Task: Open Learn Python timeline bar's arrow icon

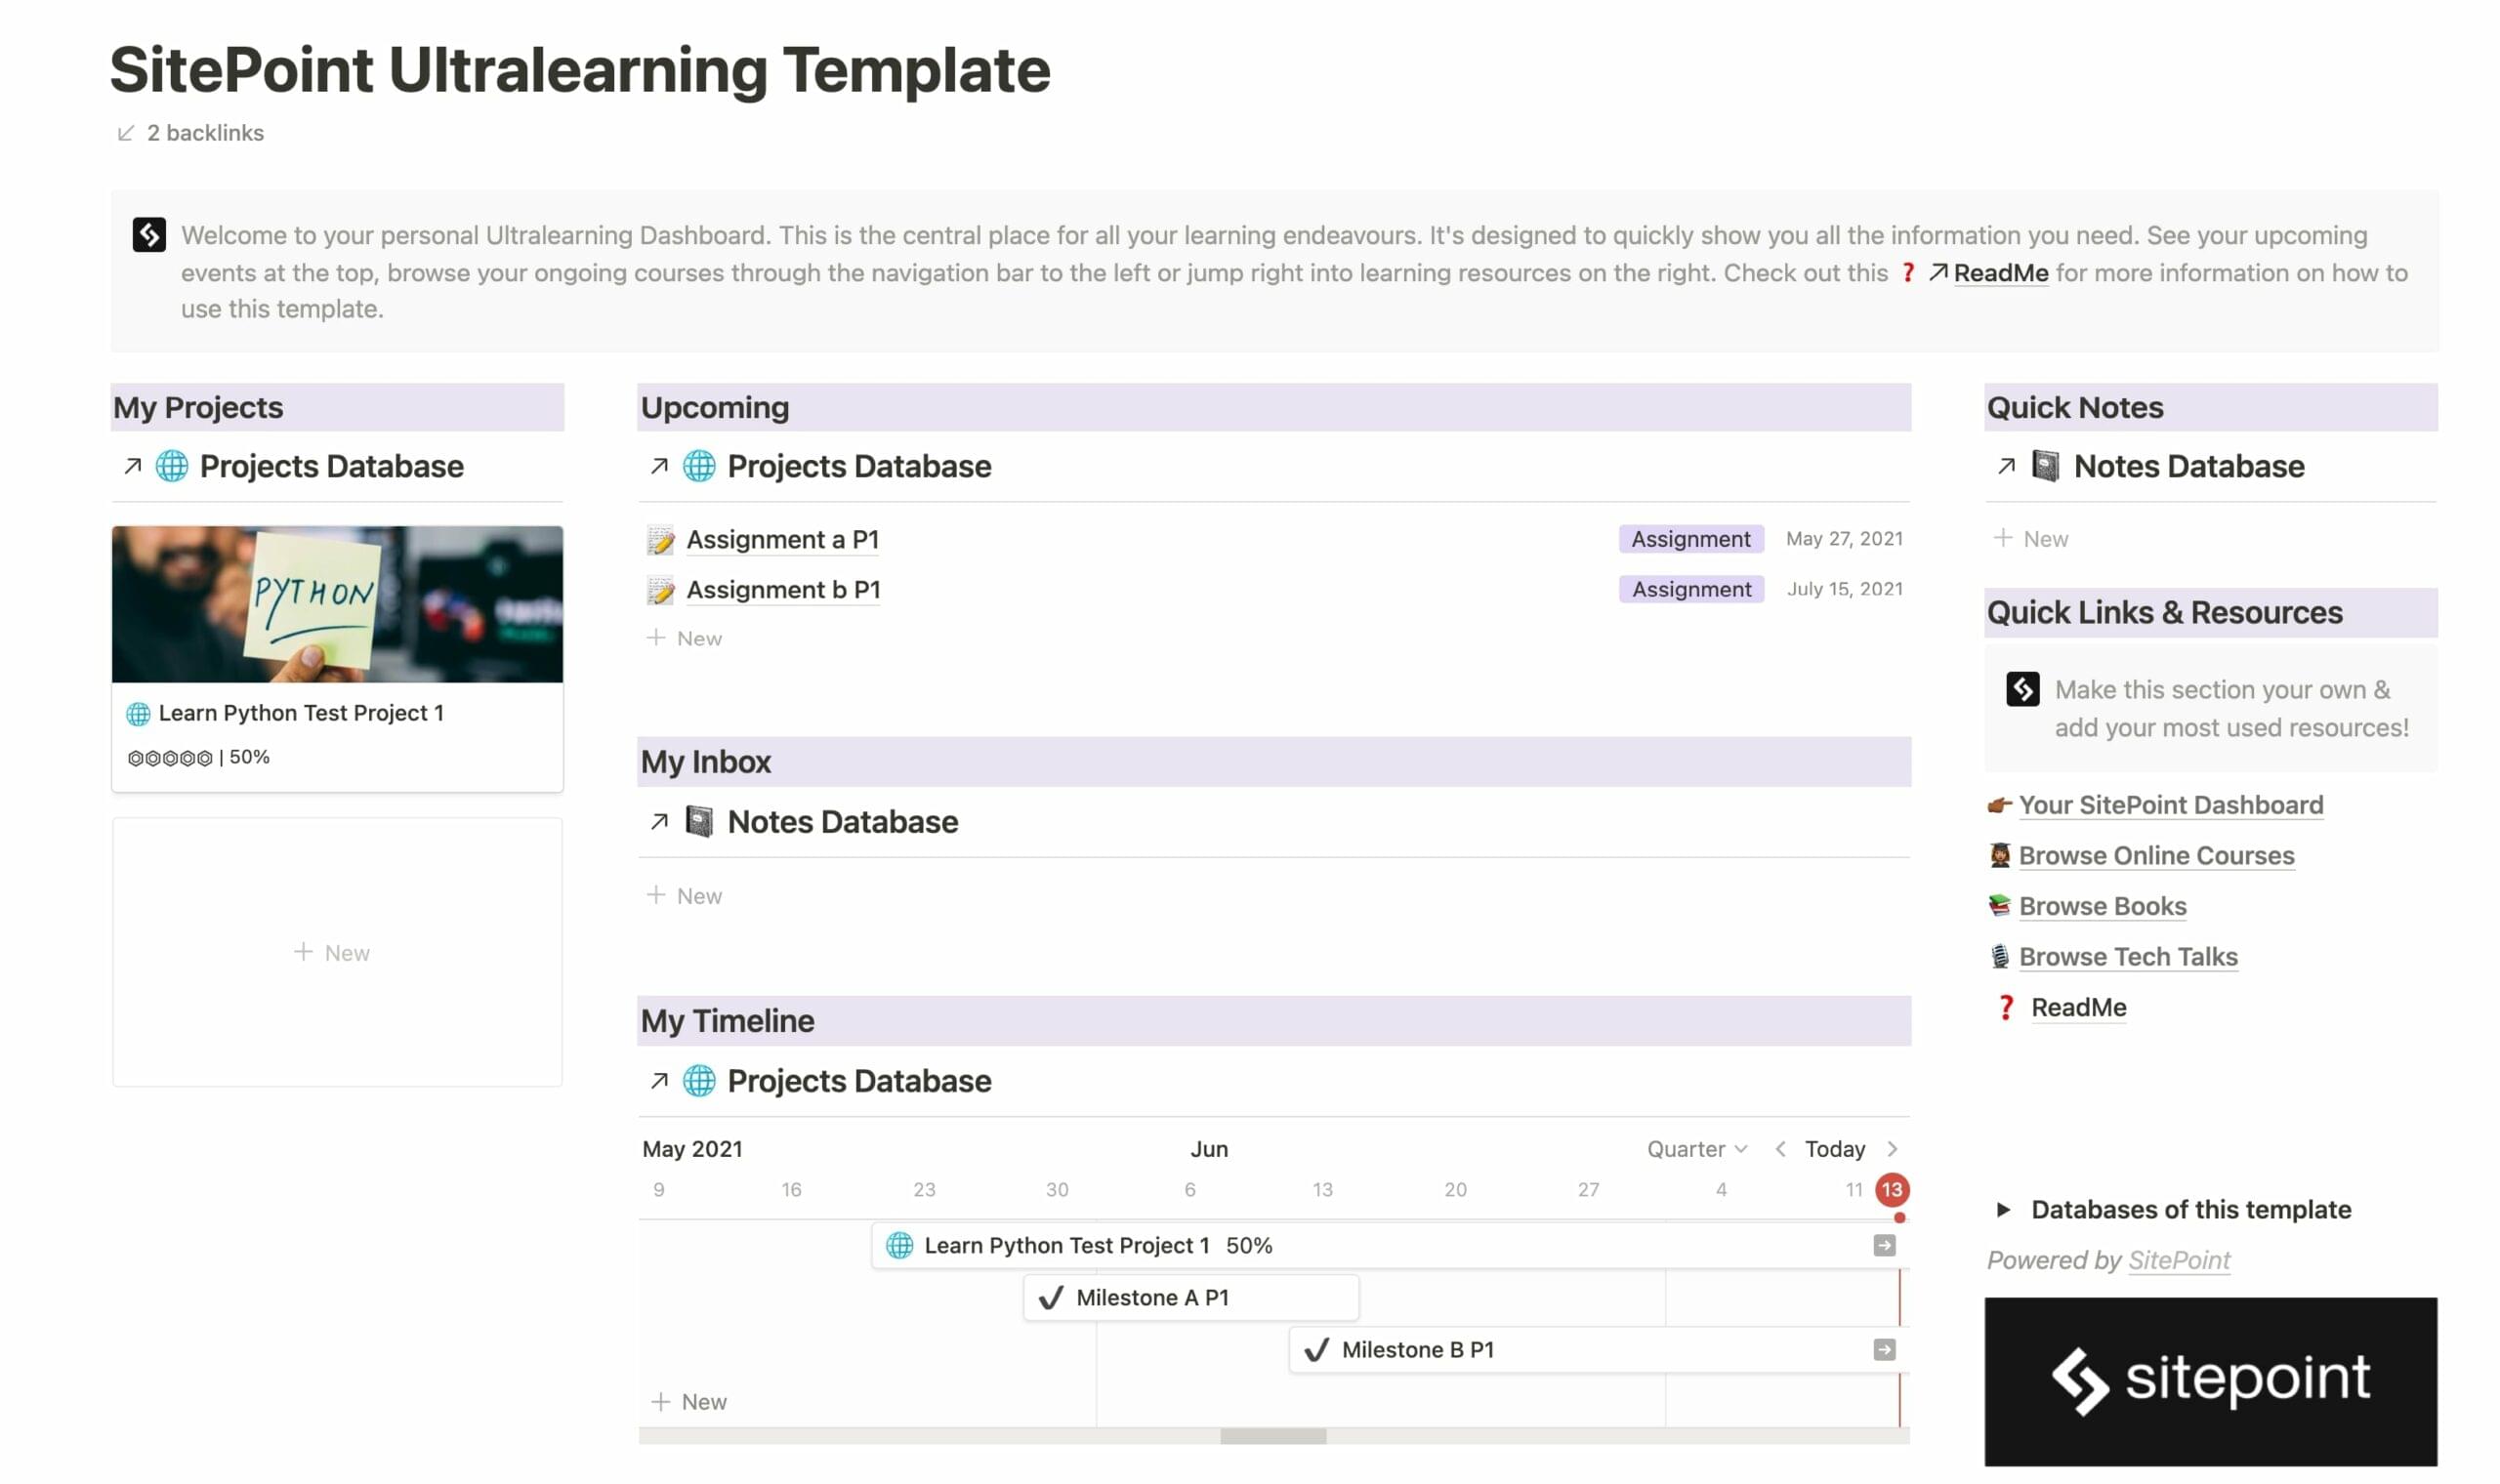Action: pyautogui.click(x=1883, y=1245)
